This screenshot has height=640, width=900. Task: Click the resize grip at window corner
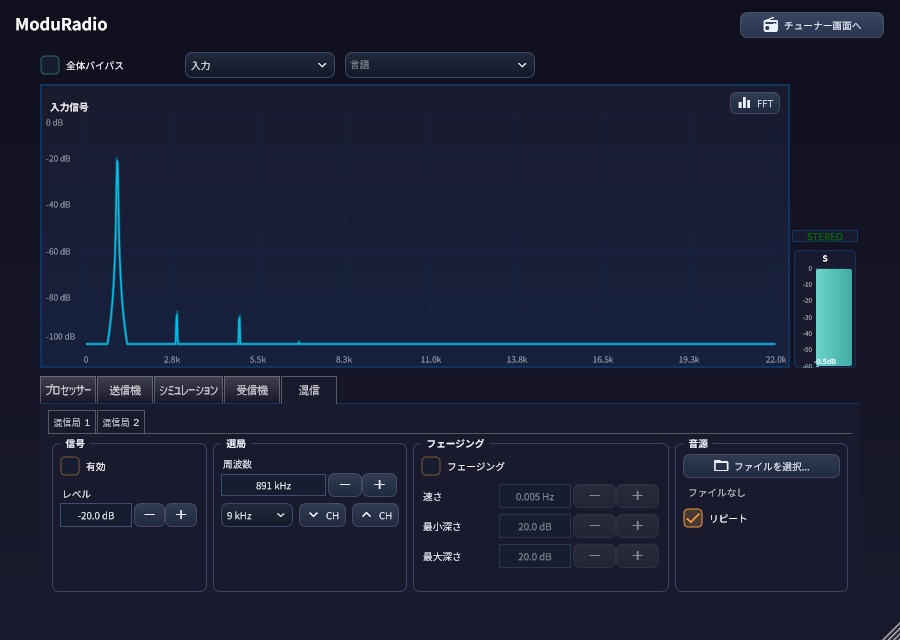(x=890, y=630)
